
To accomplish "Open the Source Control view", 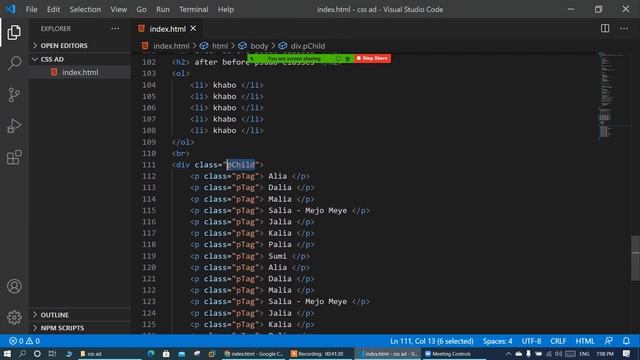I will (x=14, y=95).
